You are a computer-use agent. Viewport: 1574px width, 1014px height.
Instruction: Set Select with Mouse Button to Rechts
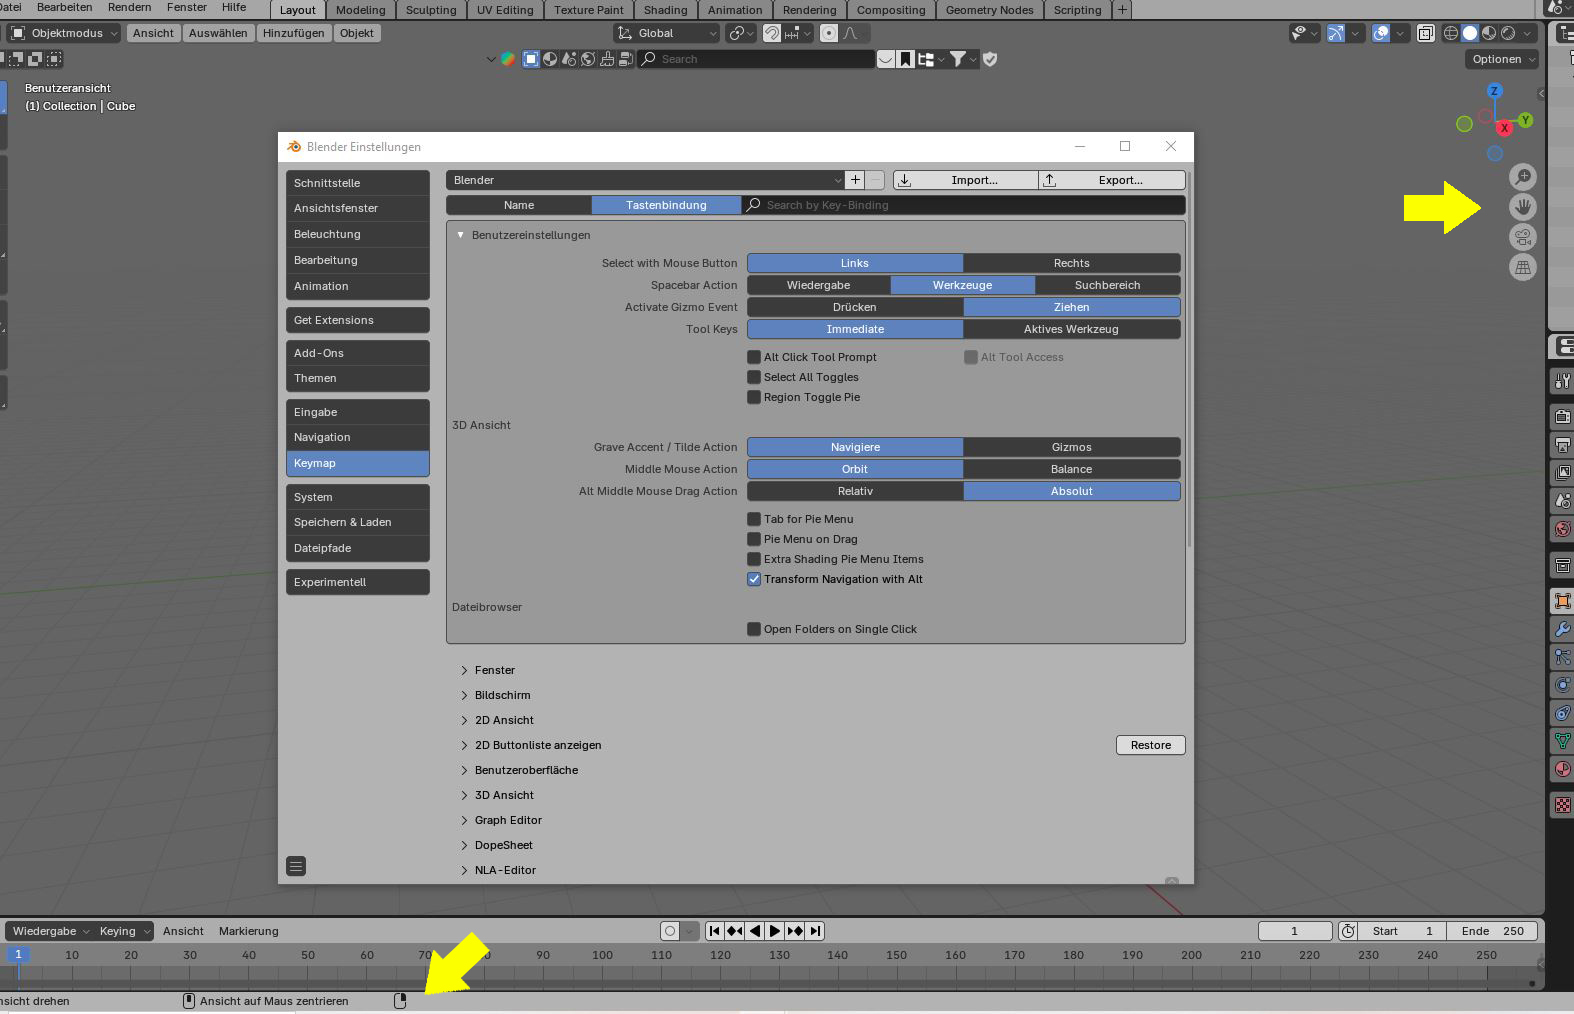click(1071, 263)
